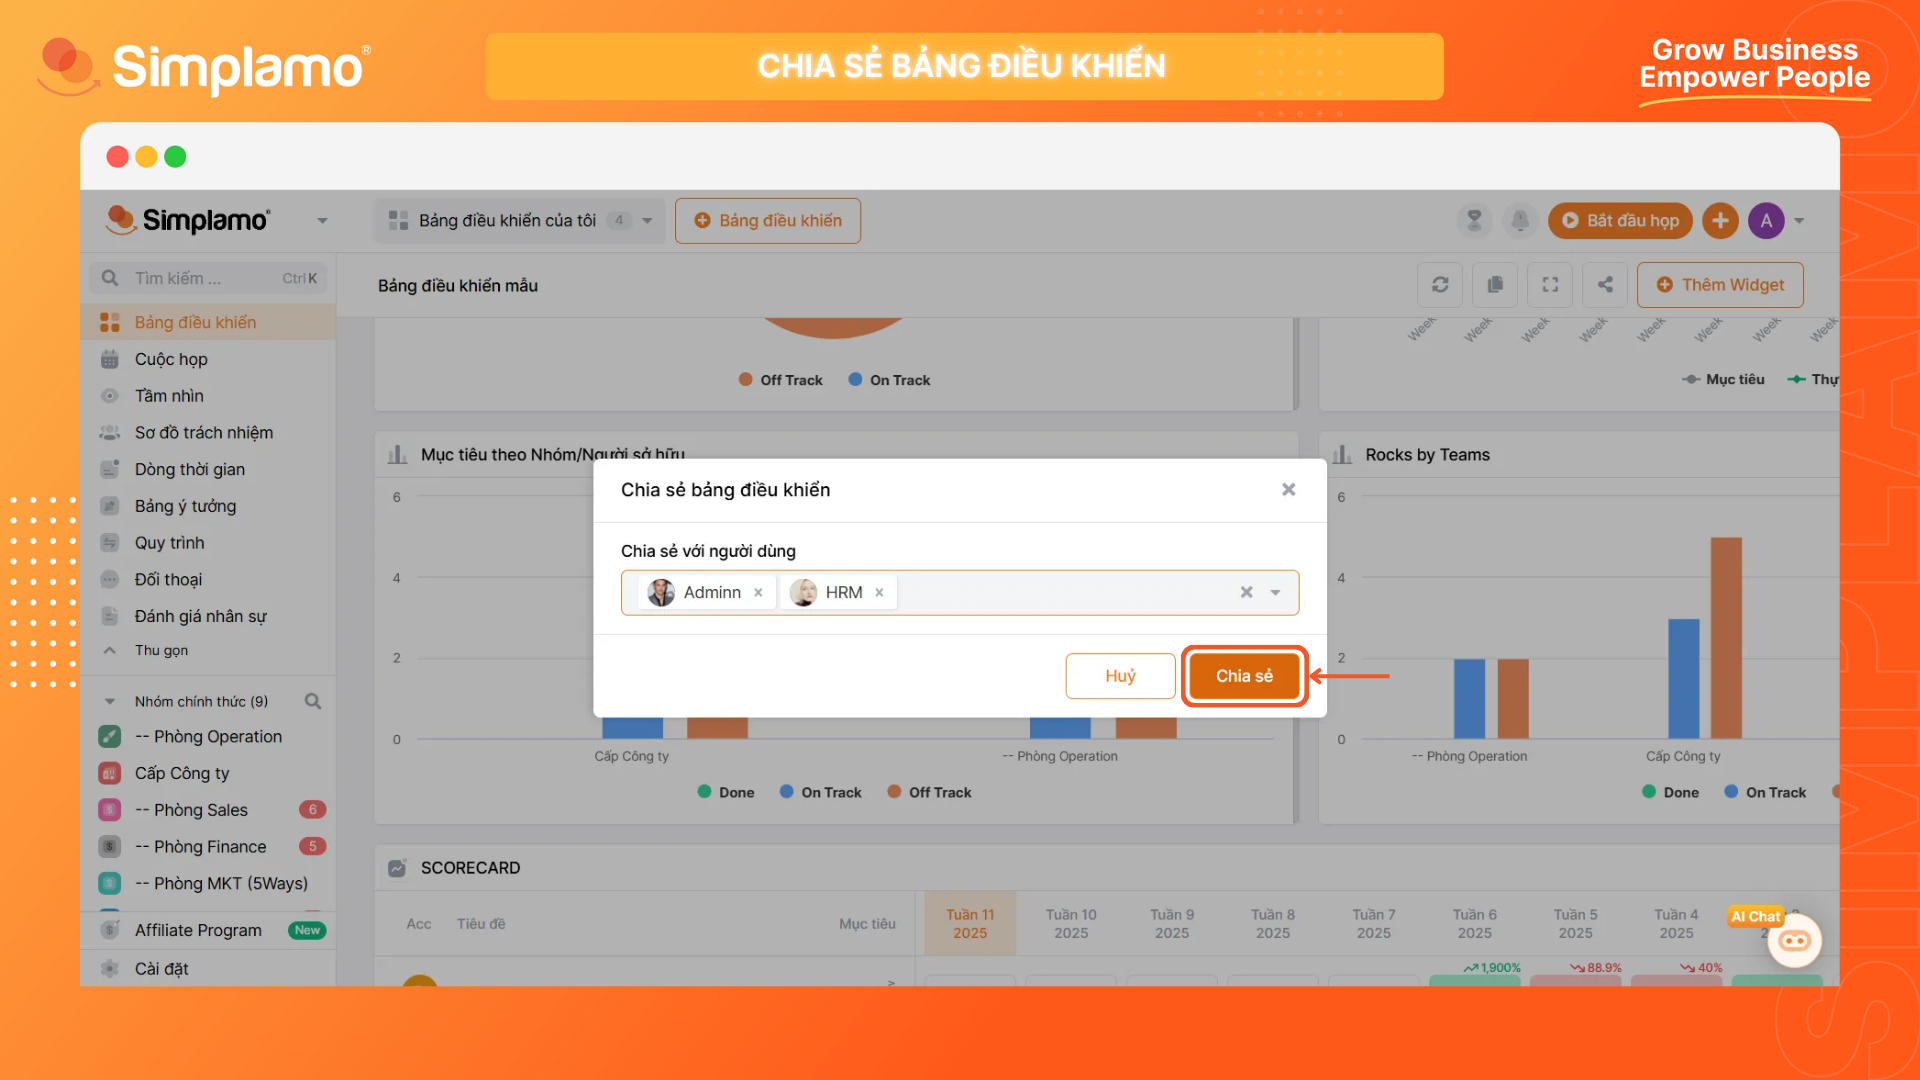
Task: Open Cài đặt in the sidebar
Action: [x=161, y=969]
